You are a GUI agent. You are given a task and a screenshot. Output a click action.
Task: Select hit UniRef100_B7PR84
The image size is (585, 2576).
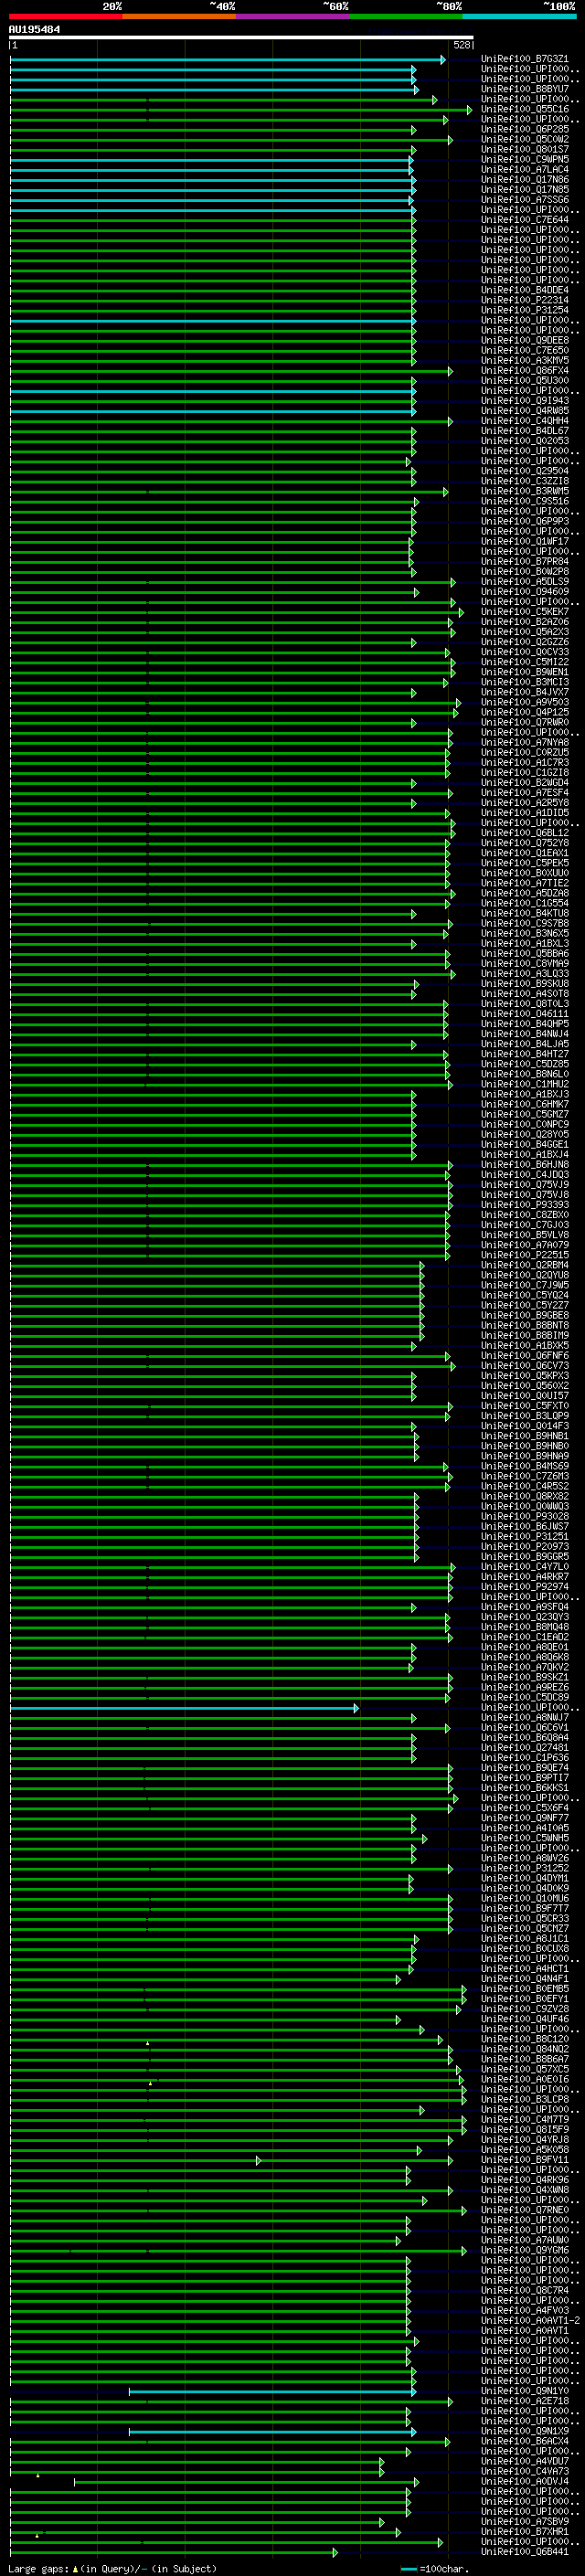[525, 561]
